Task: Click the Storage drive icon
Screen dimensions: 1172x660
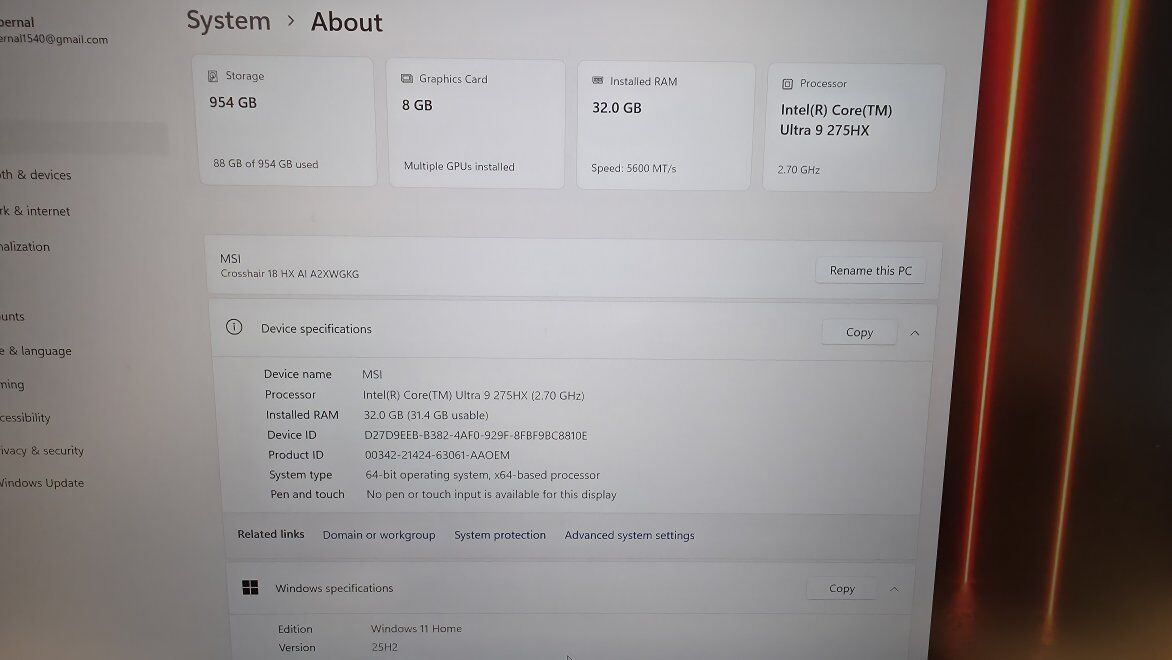Action: (x=213, y=76)
